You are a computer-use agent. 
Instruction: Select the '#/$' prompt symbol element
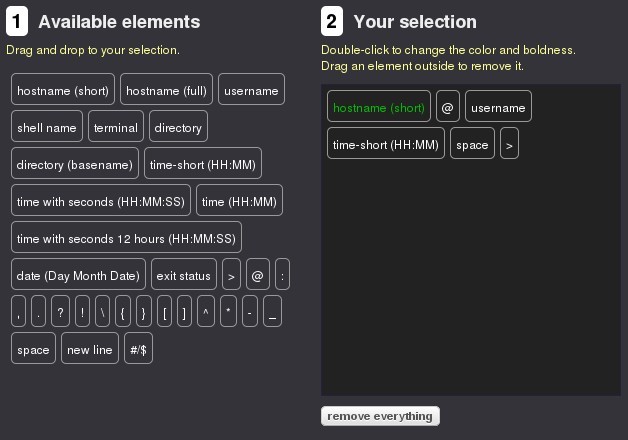coord(138,350)
